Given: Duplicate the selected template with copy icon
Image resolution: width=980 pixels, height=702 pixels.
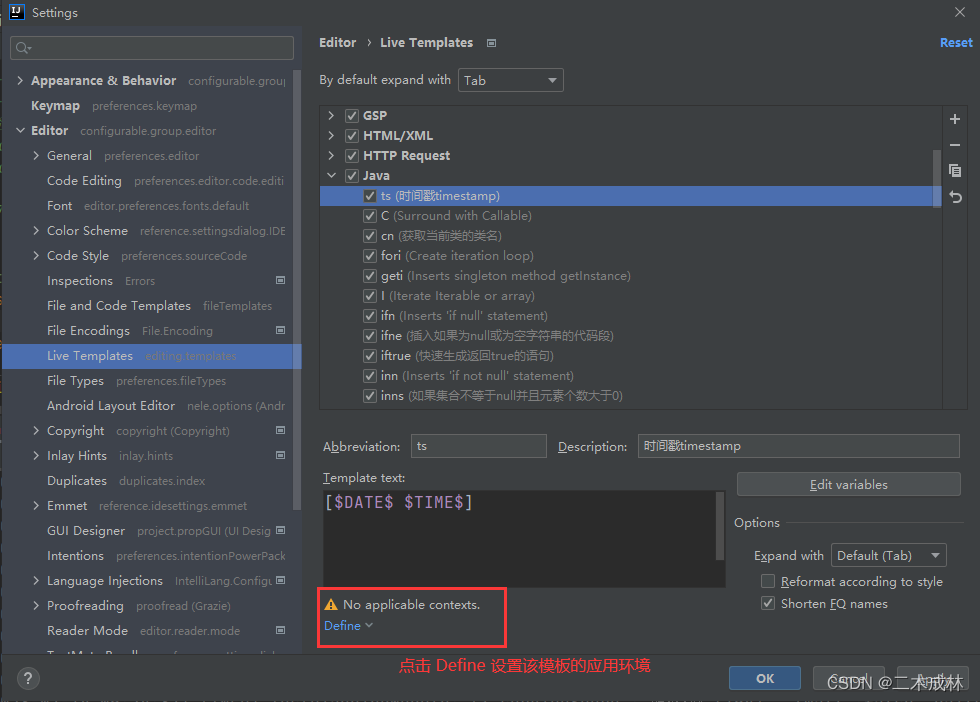Looking at the screenshot, I should pos(954,171).
